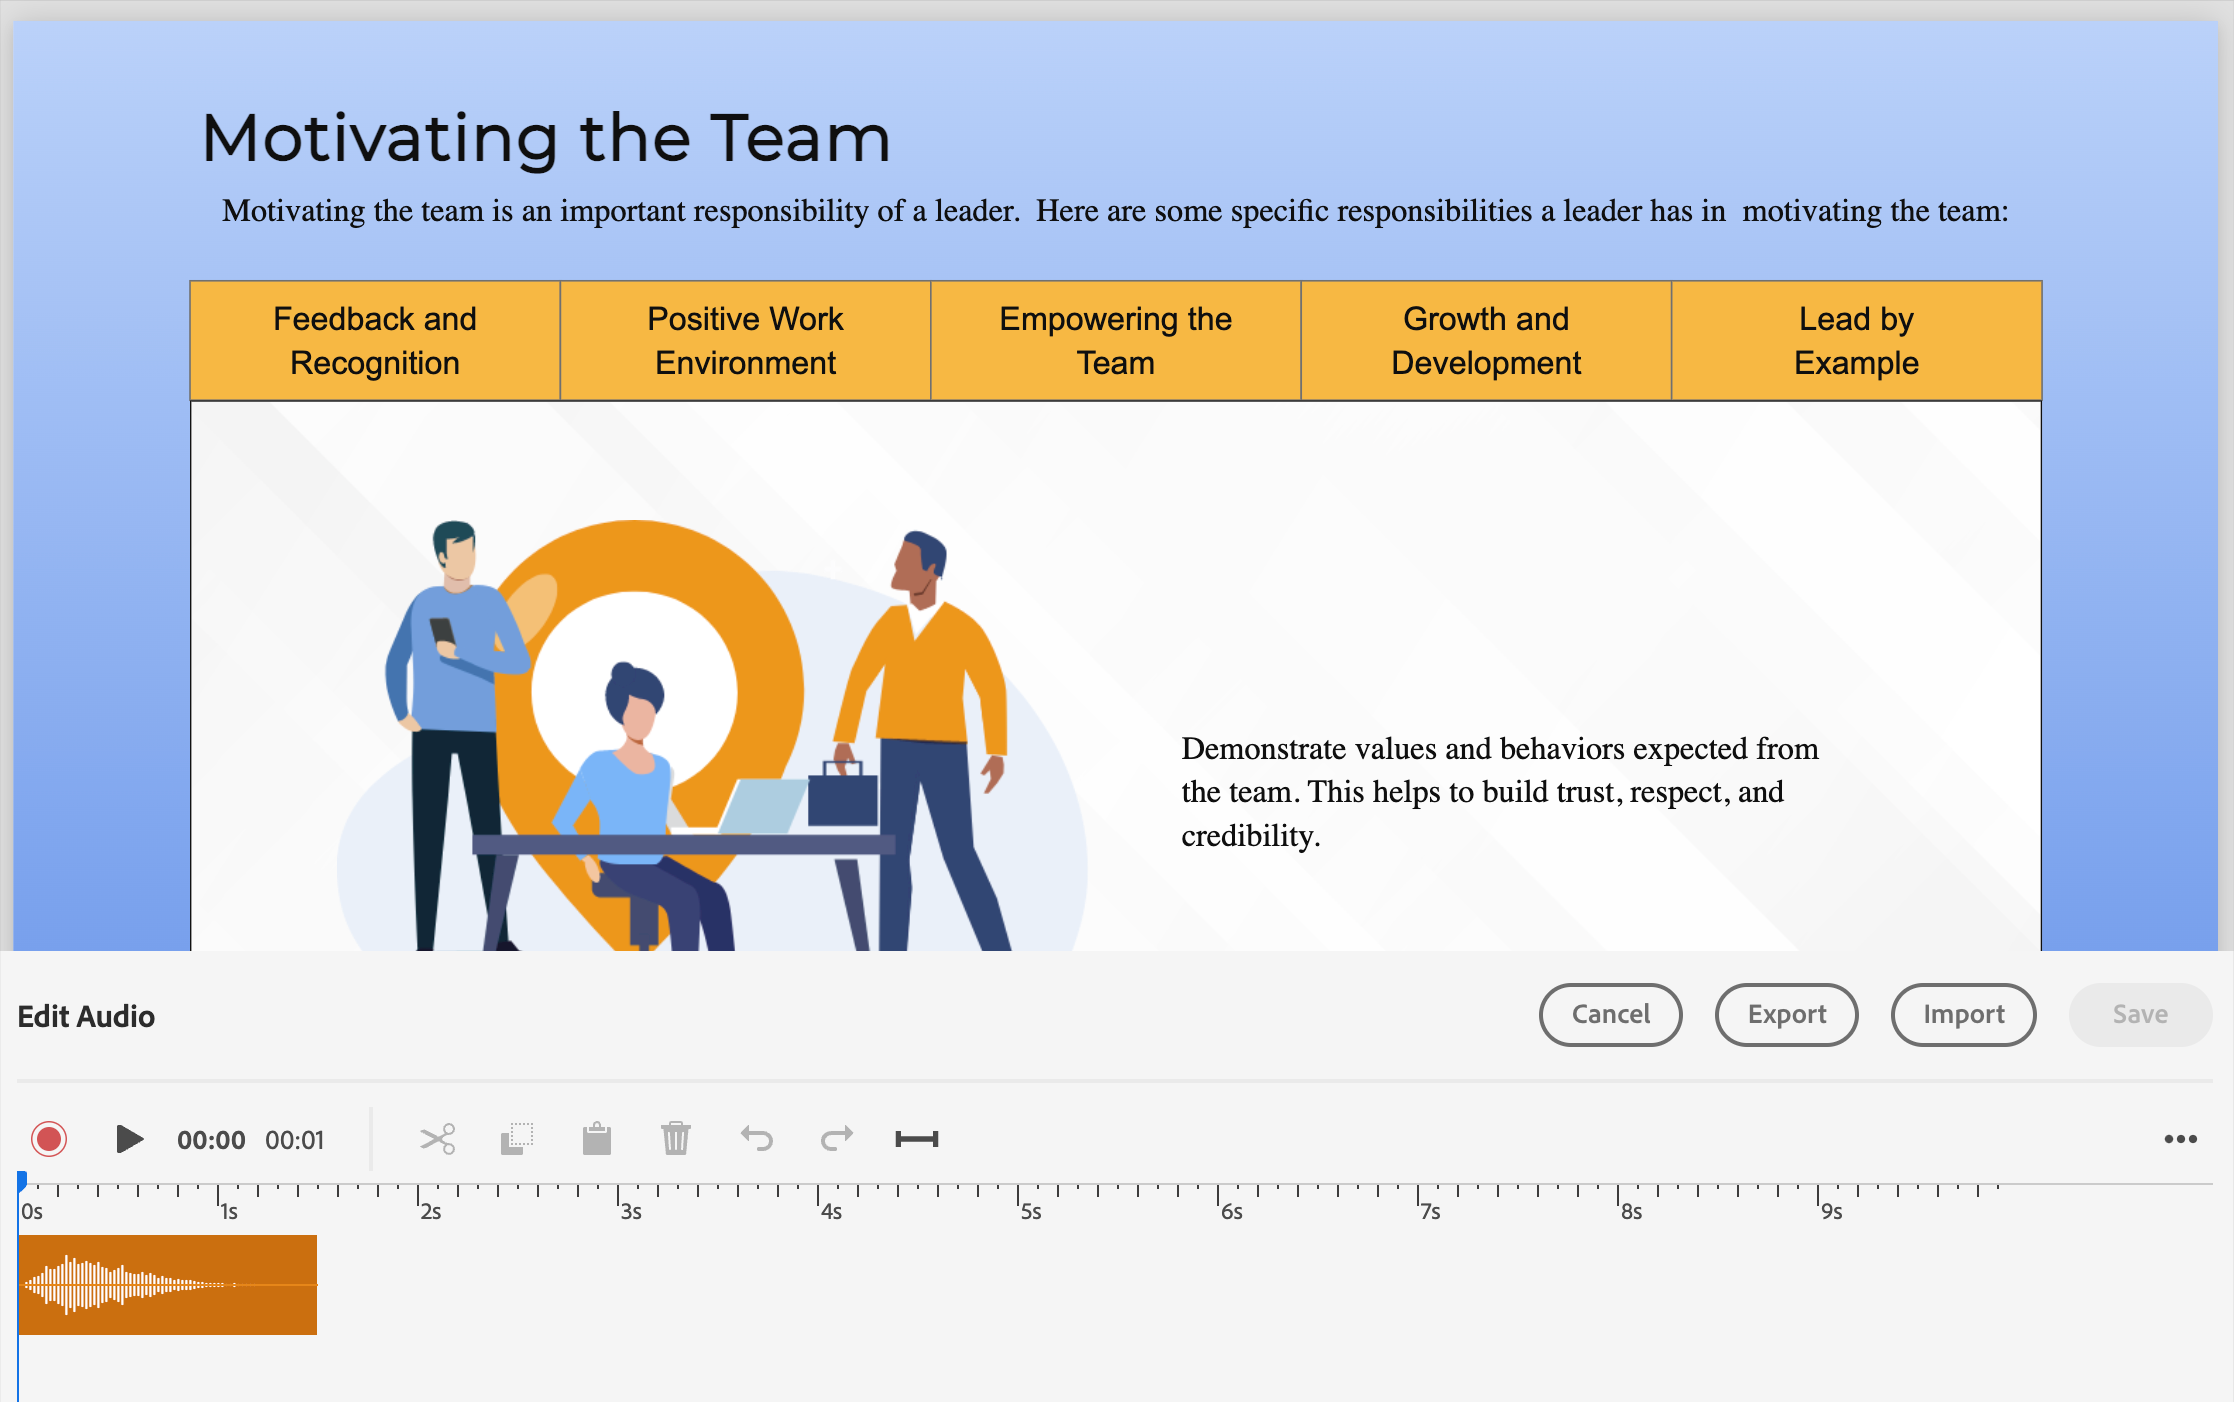Image resolution: width=2234 pixels, height=1402 pixels.
Task: Click the Save button
Action: (x=2140, y=1015)
